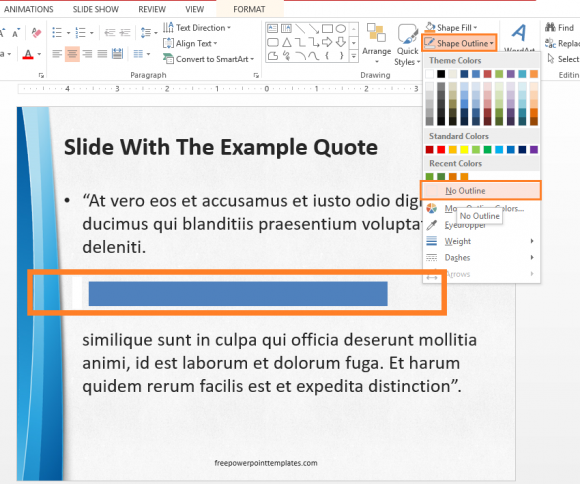The image size is (580, 484).
Task: Toggle Distributed paragraph alignment
Action: tap(117, 54)
